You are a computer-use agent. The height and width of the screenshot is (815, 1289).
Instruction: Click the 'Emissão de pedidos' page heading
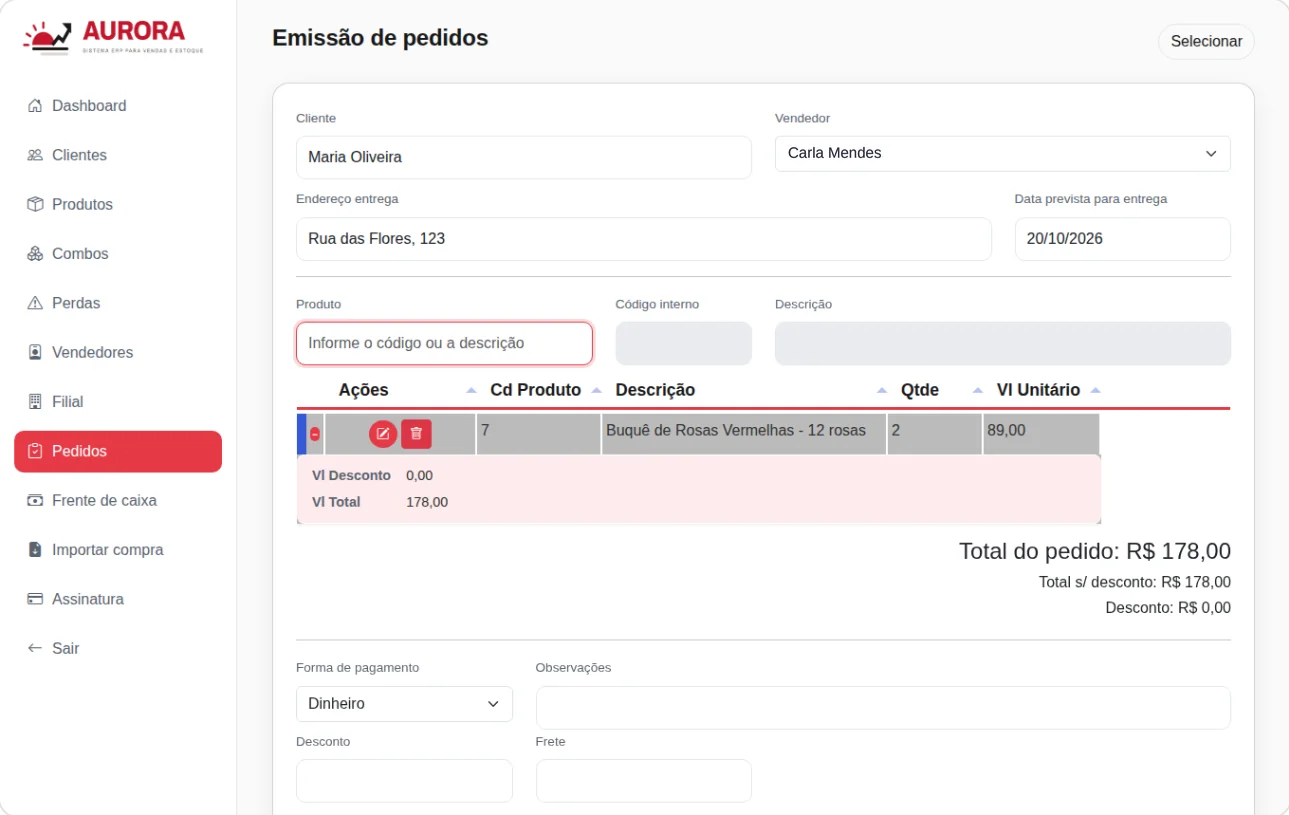380,38
